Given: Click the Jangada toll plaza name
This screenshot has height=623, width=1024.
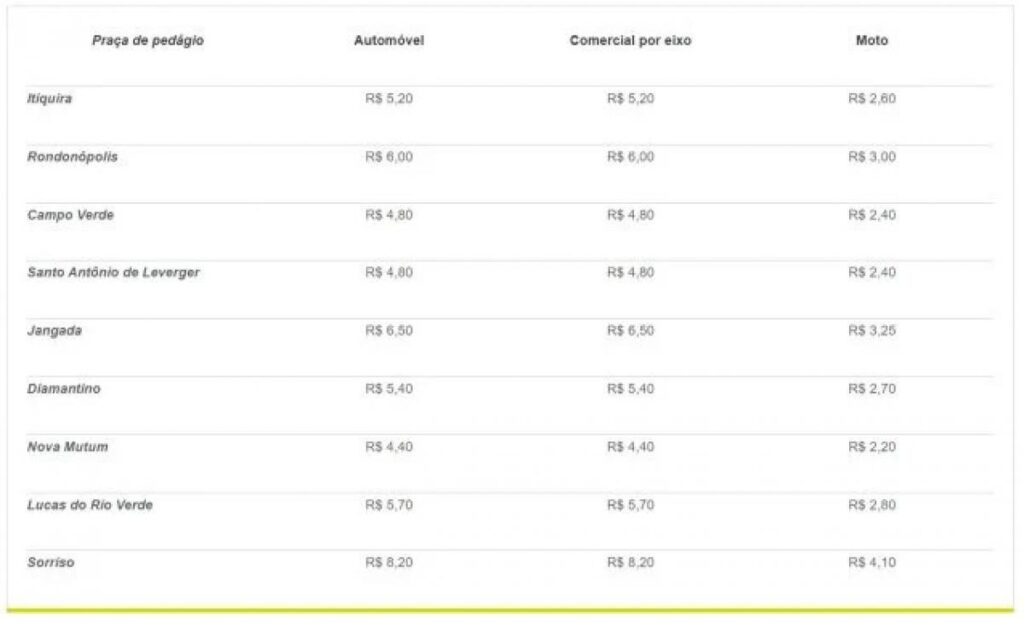Looking at the screenshot, I should pyautogui.click(x=54, y=331).
